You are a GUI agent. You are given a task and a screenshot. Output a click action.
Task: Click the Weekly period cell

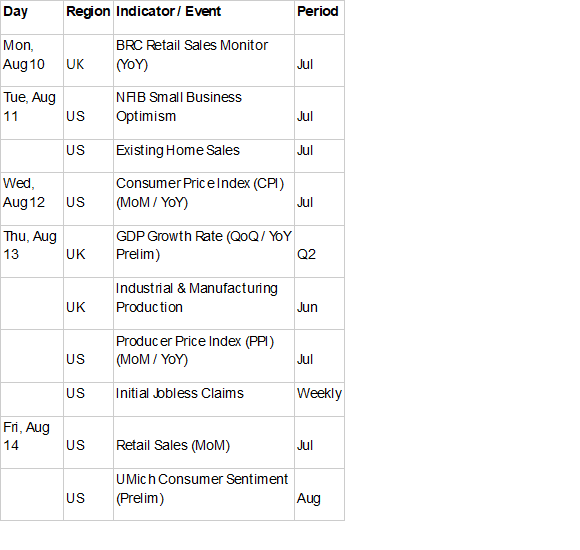pyautogui.click(x=320, y=399)
